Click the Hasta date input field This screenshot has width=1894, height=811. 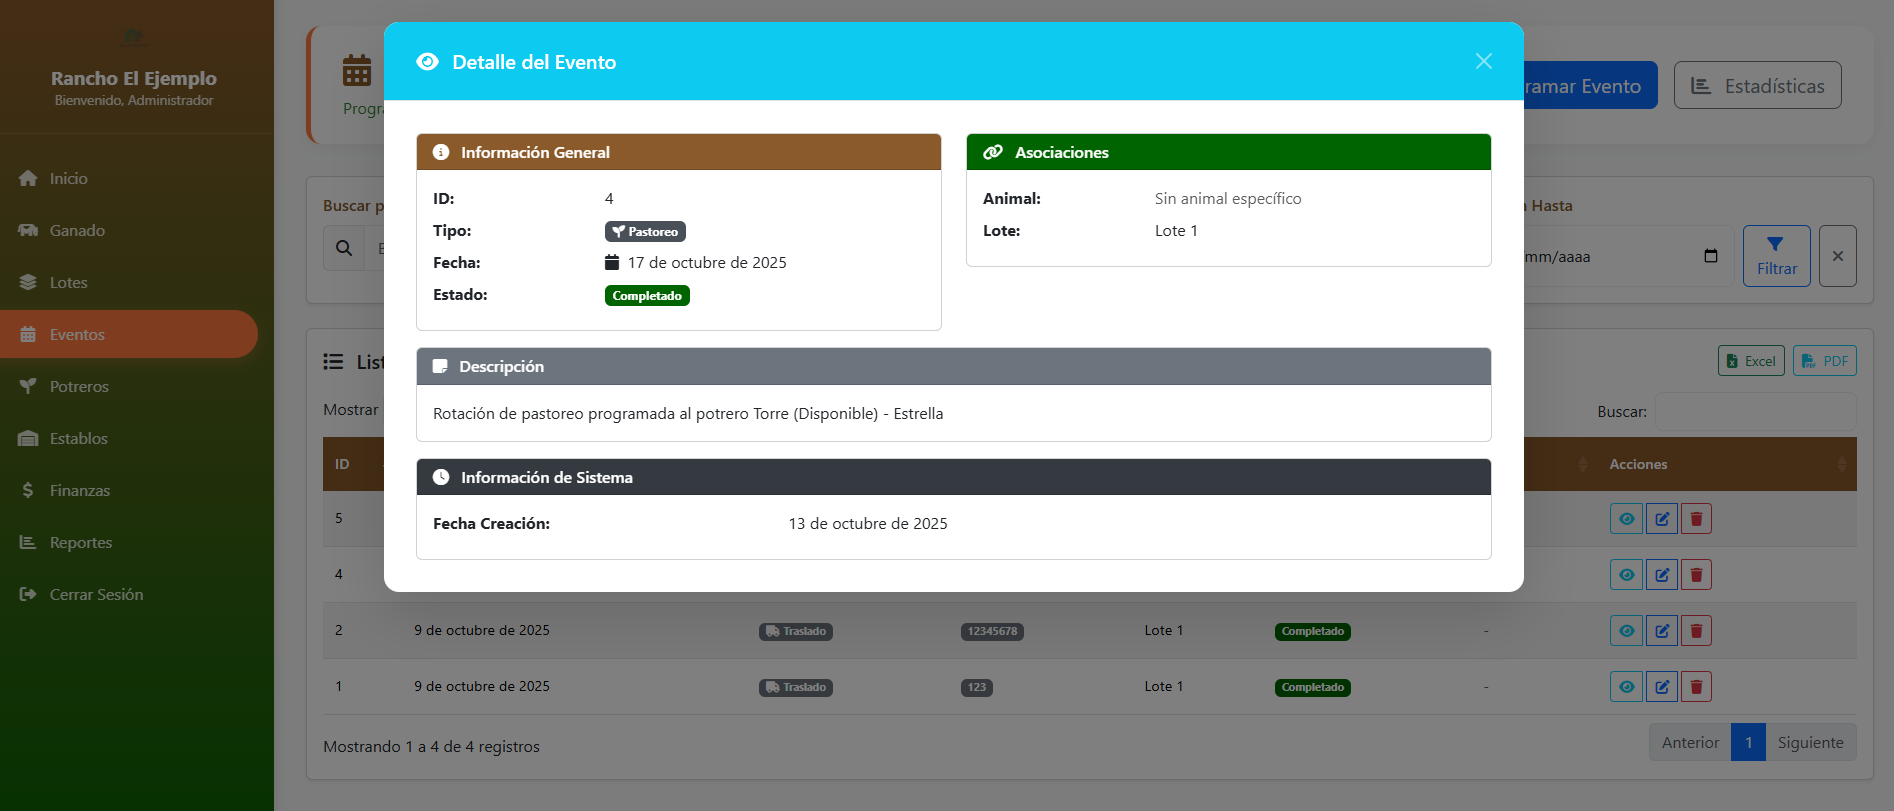(1627, 256)
